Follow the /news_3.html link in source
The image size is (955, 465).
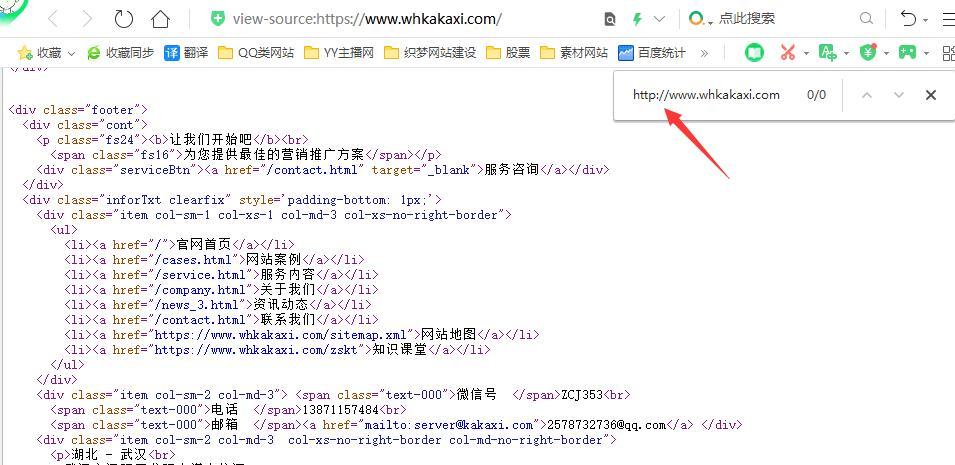point(198,305)
